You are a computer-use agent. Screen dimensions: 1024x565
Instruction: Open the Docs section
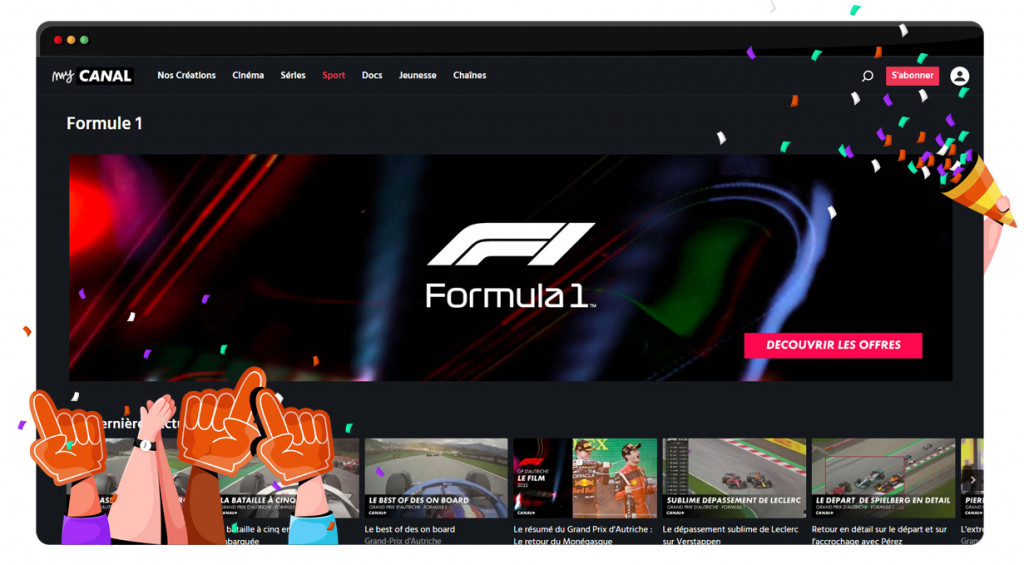[372, 75]
